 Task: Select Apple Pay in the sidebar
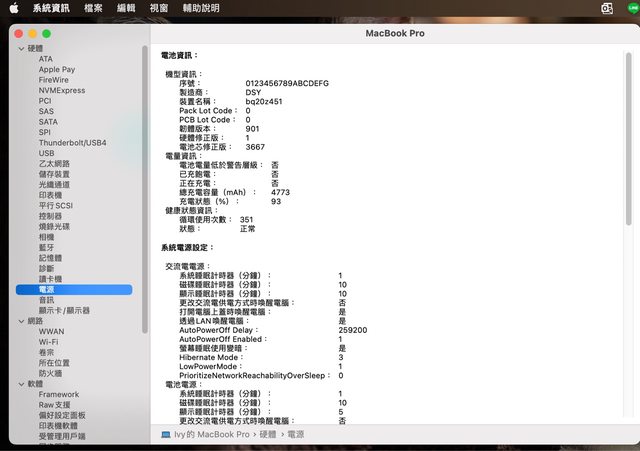(57, 69)
